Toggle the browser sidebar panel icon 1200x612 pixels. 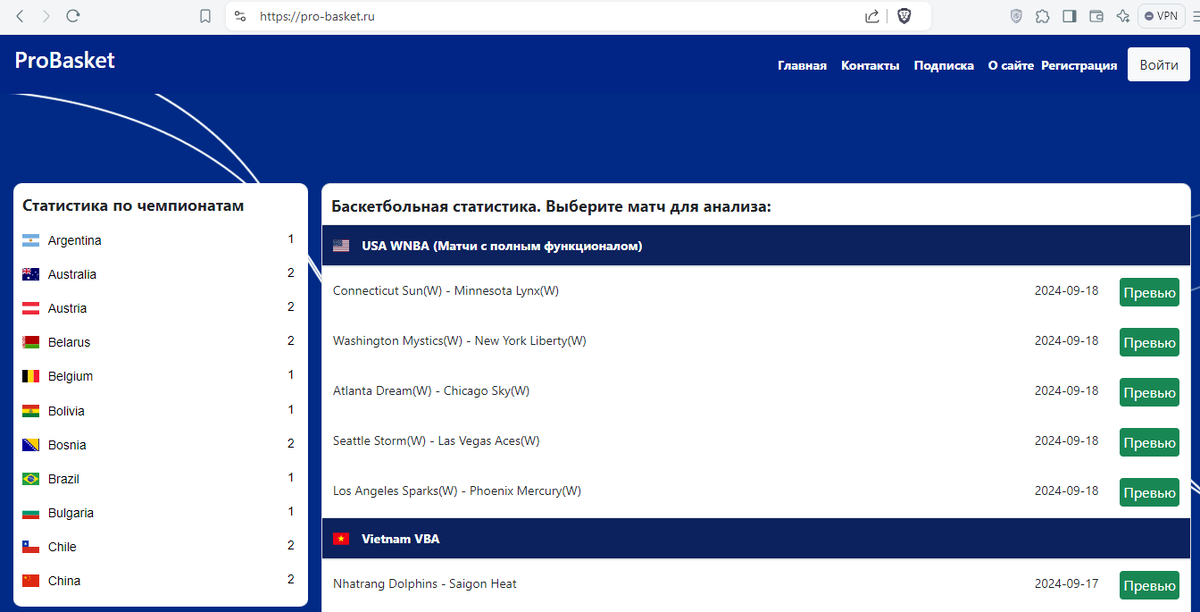pos(1069,16)
